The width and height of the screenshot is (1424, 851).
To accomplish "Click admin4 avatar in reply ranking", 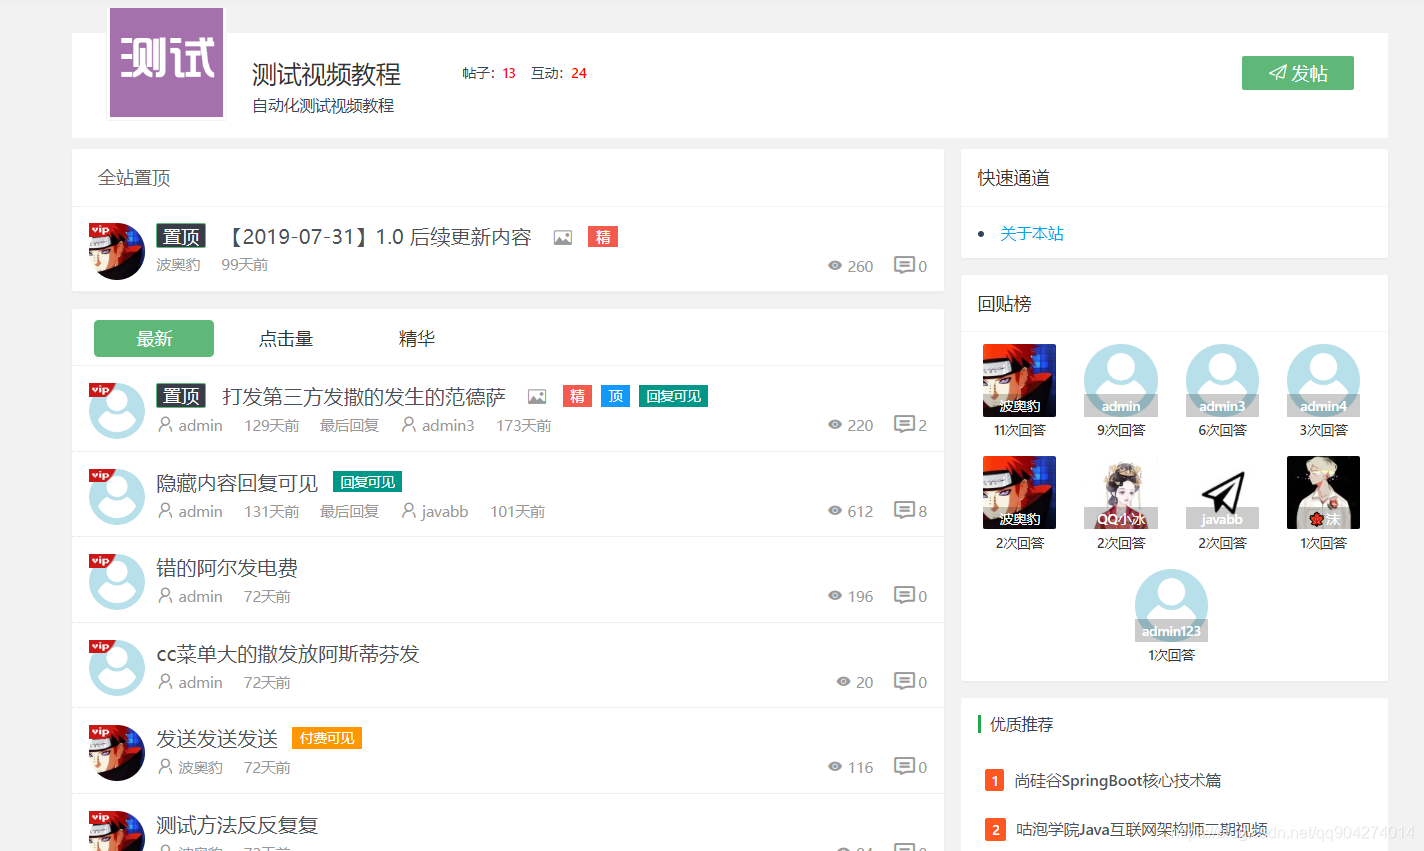I will click(x=1323, y=380).
